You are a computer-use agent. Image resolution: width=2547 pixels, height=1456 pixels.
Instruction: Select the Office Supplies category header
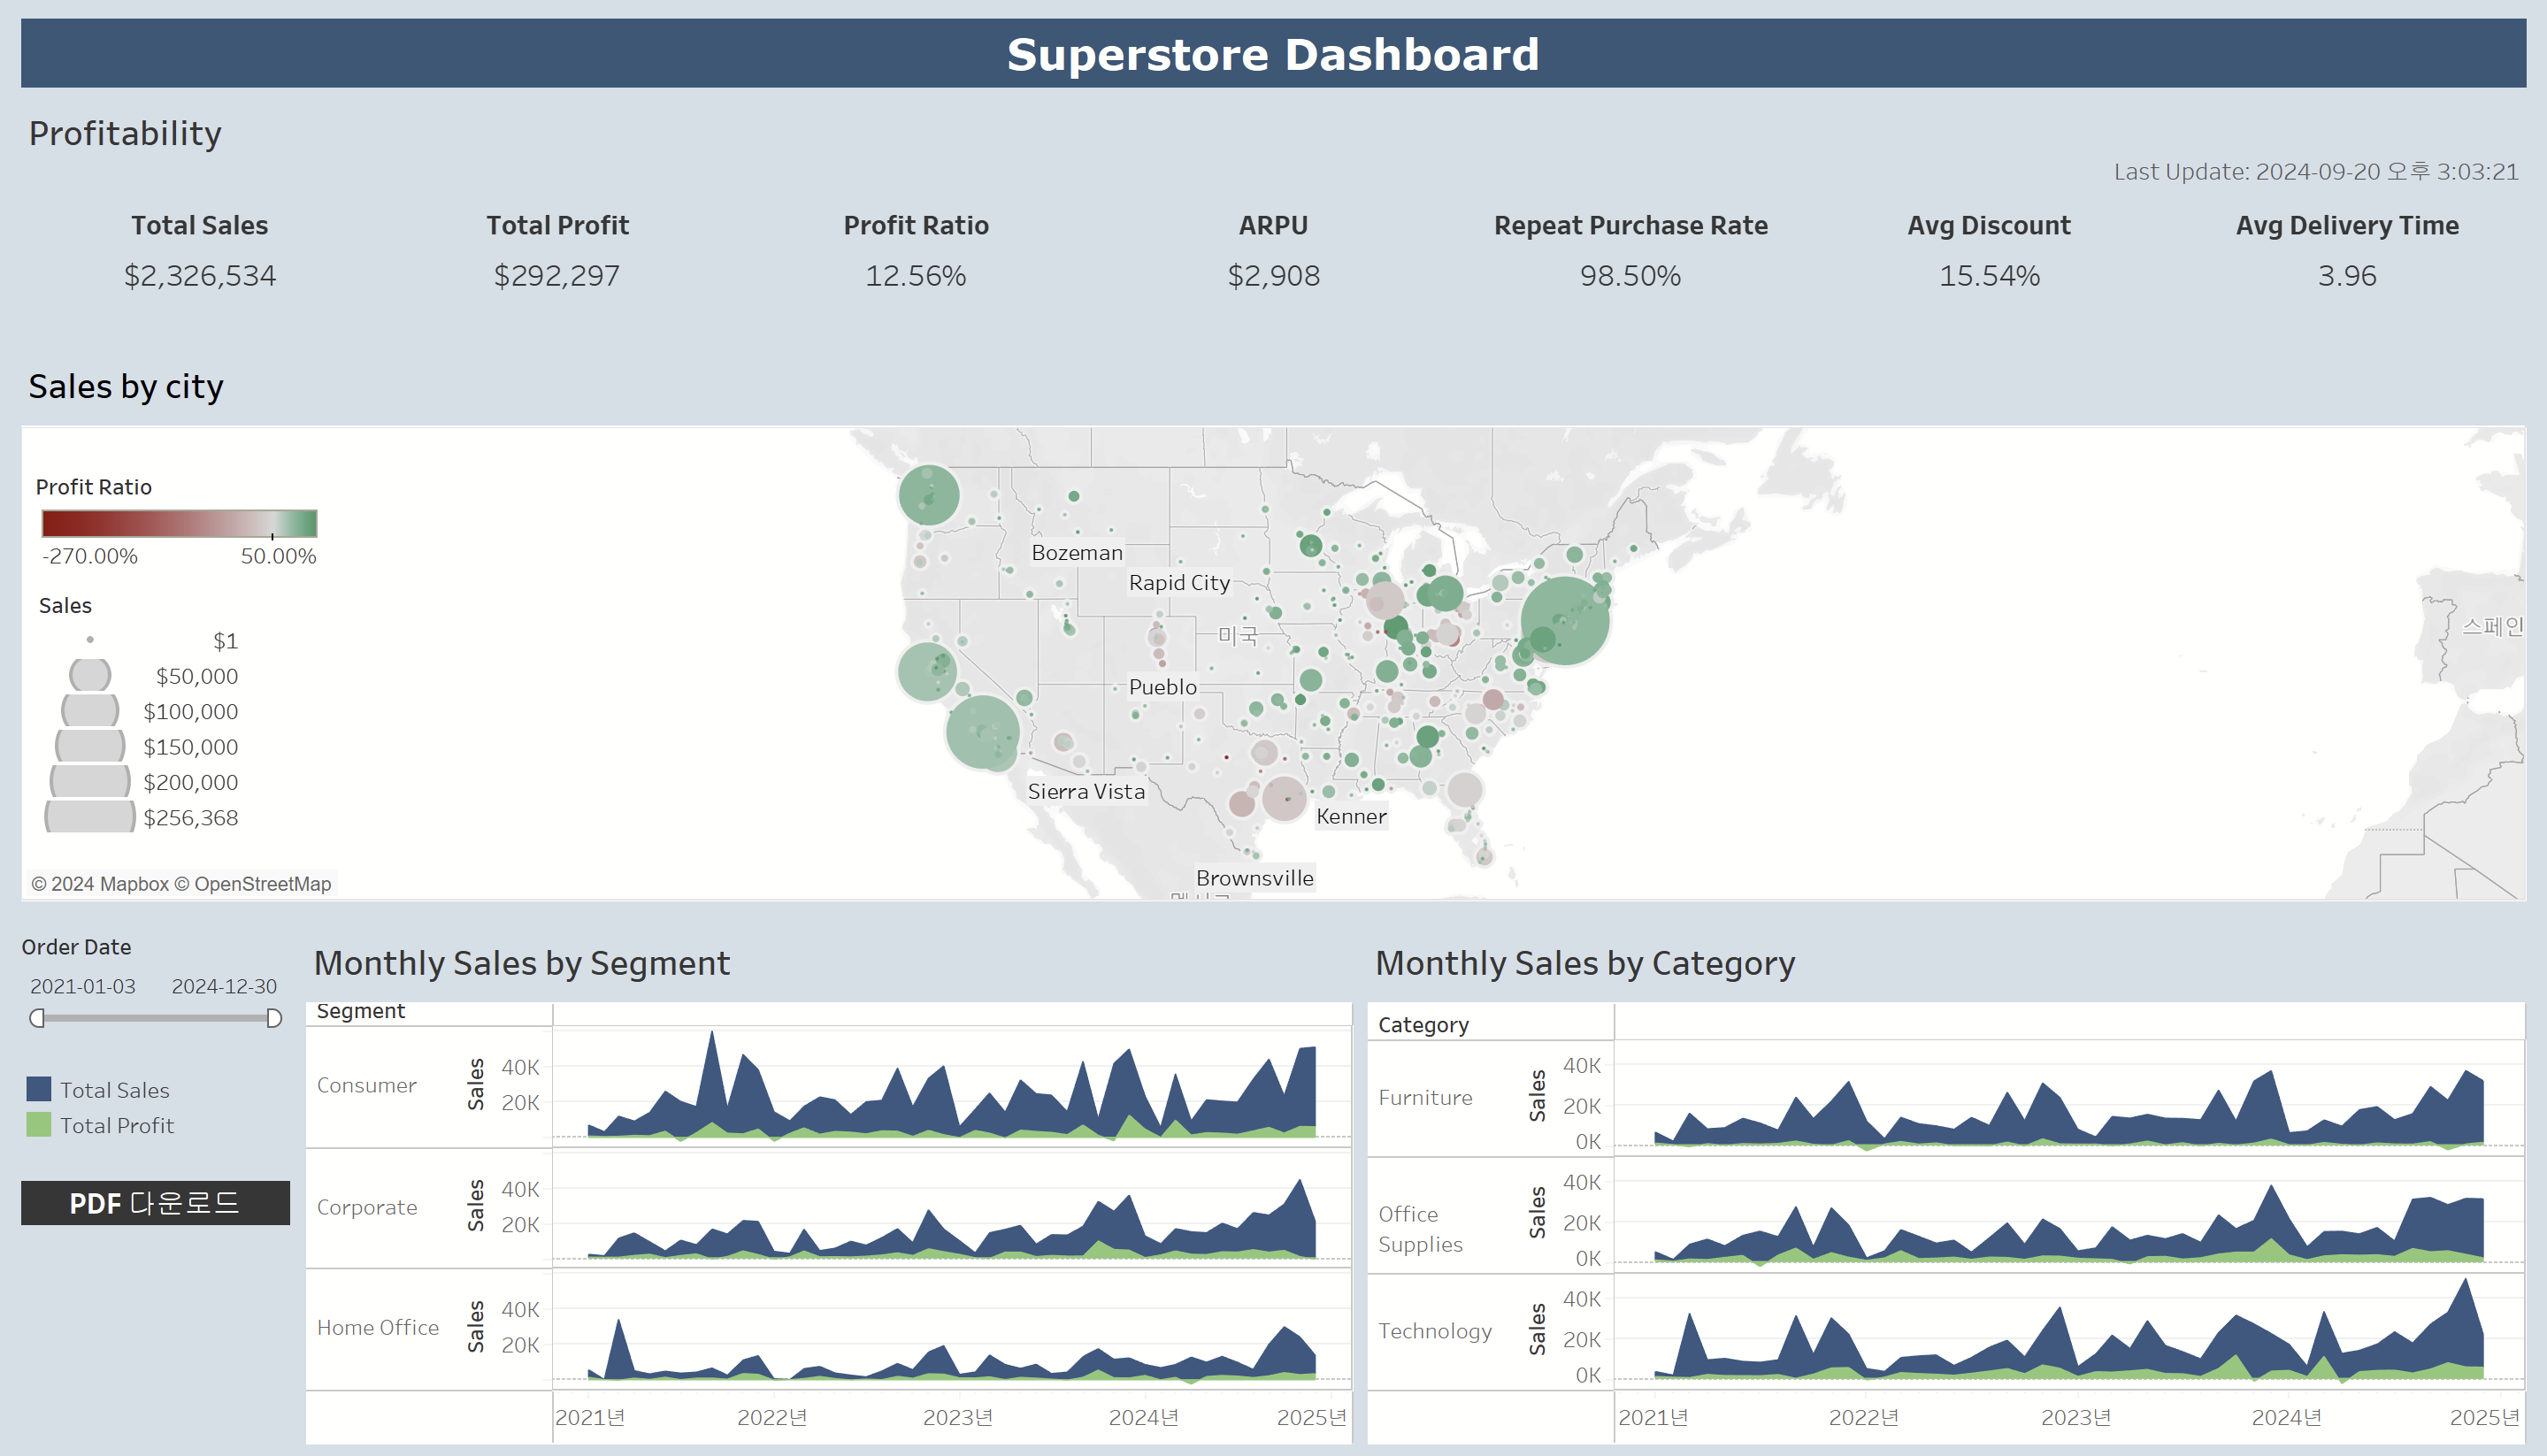1419,1229
